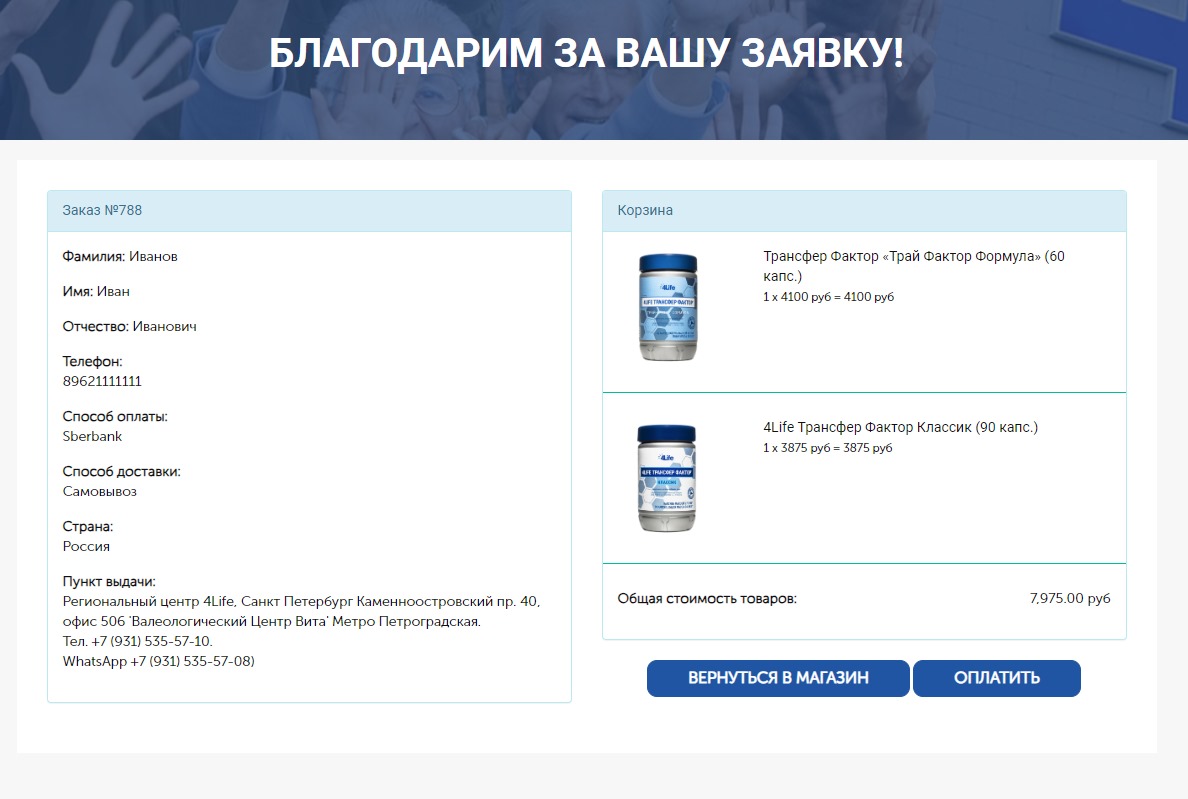Click the WhatsApp +7 (931) 535-57-08 line
The height and width of the screenshot is (799, 1188).
pyautogui.click(x=158, y=661)
